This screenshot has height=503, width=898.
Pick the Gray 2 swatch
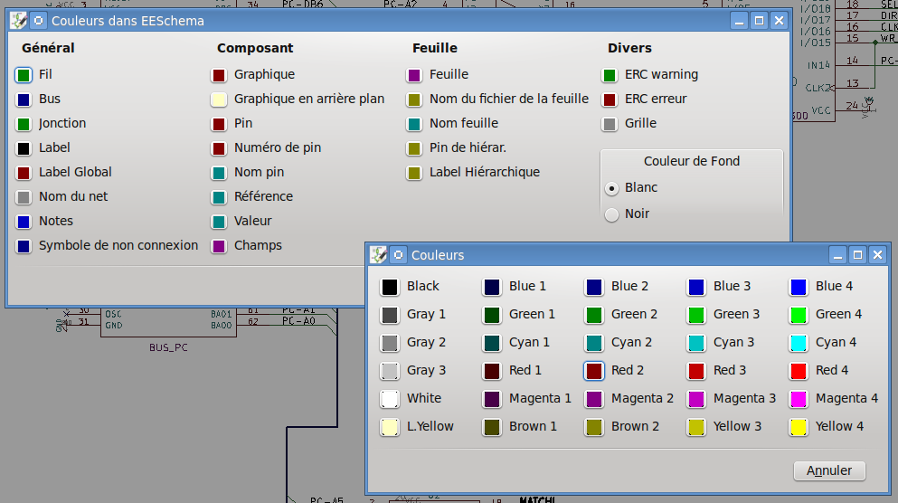tap(389, 343)
